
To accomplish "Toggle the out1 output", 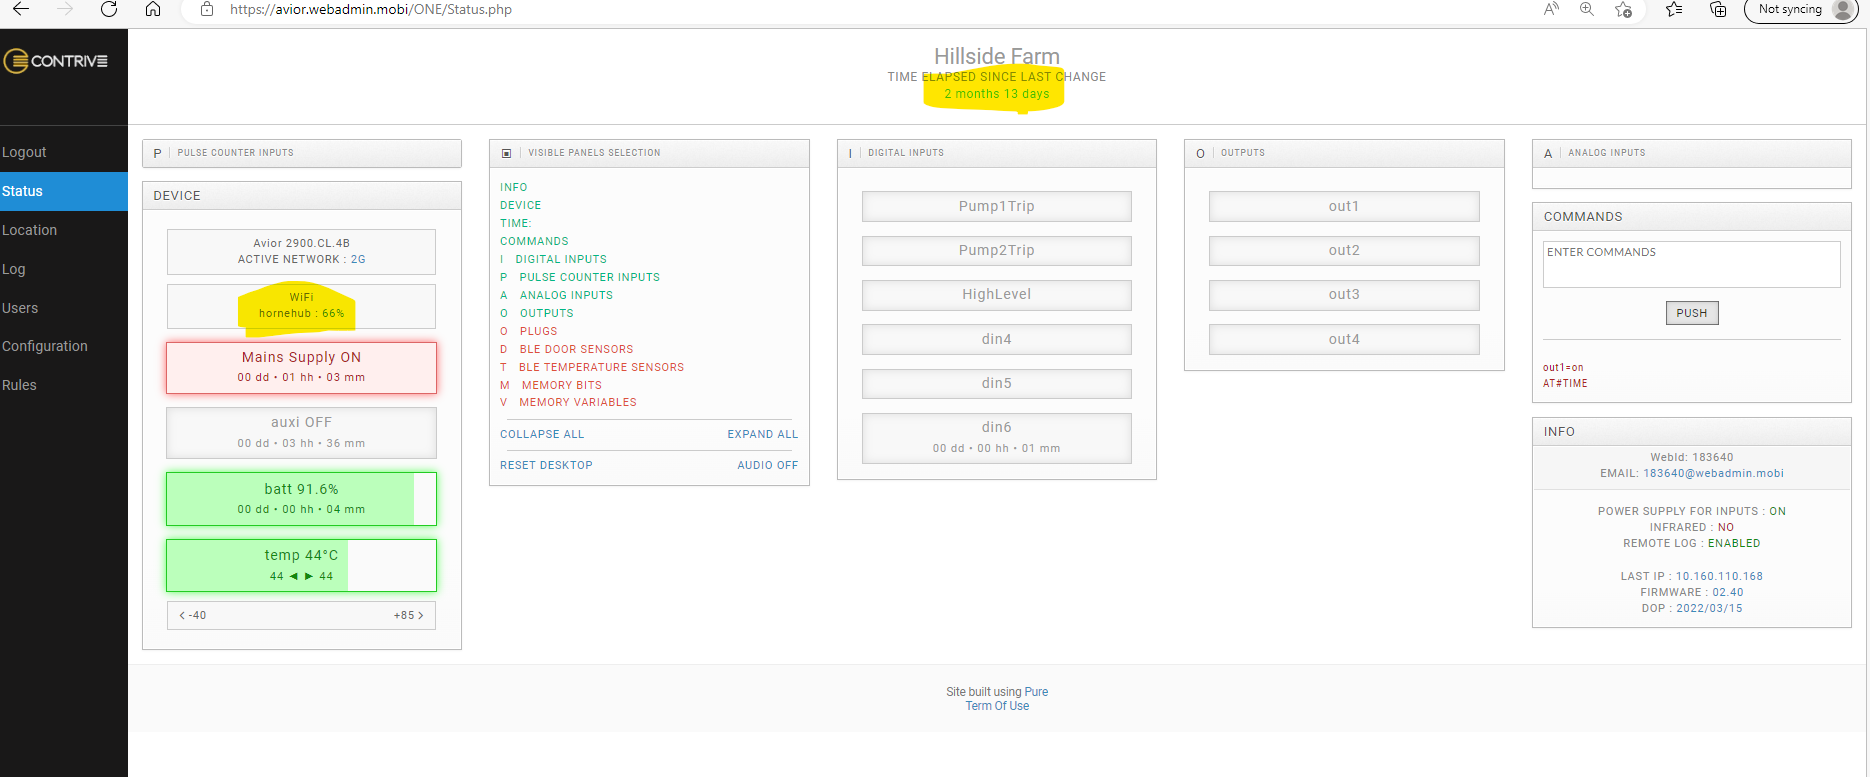I will tap(1343, 206).
